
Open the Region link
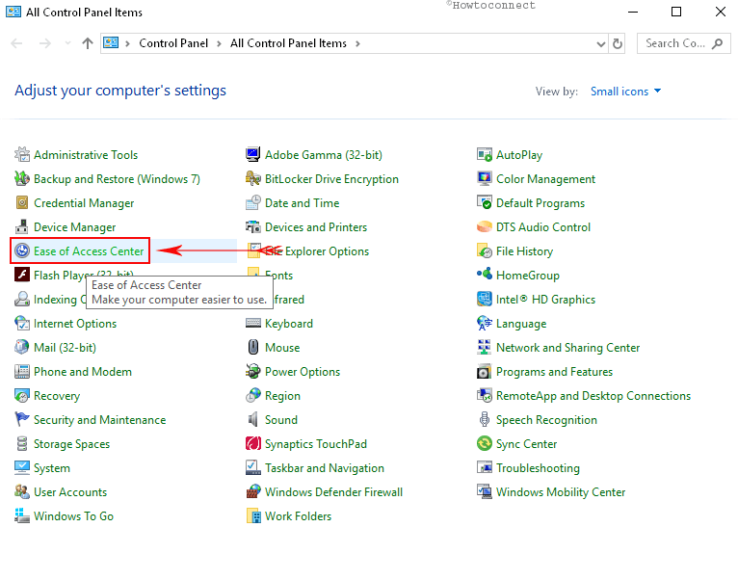[282, 395]
